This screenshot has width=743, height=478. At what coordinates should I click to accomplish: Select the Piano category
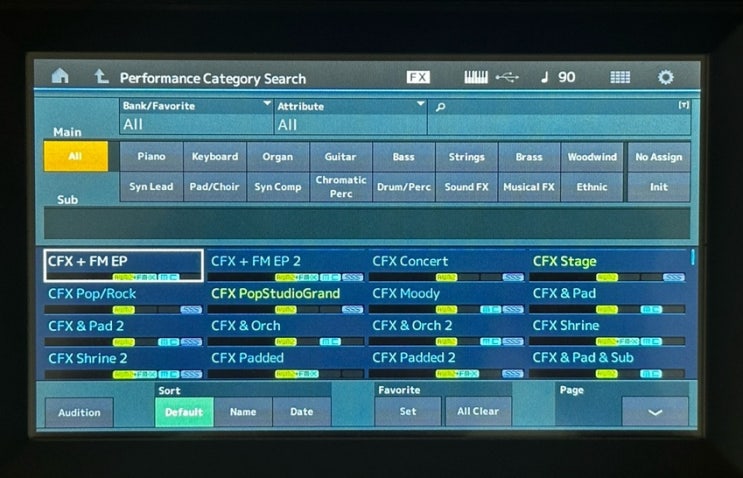[151, 157]
